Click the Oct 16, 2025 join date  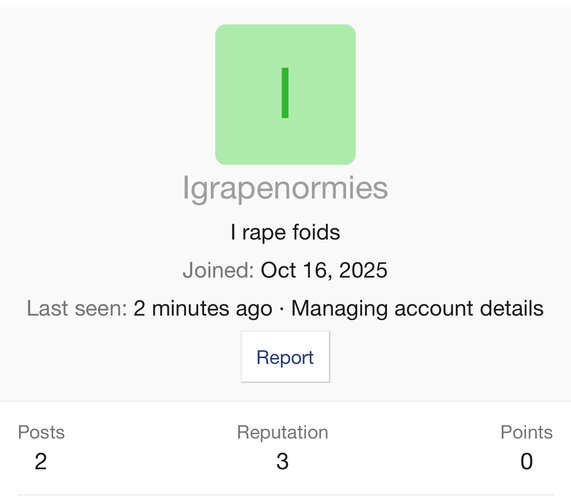tap(324, 270)
